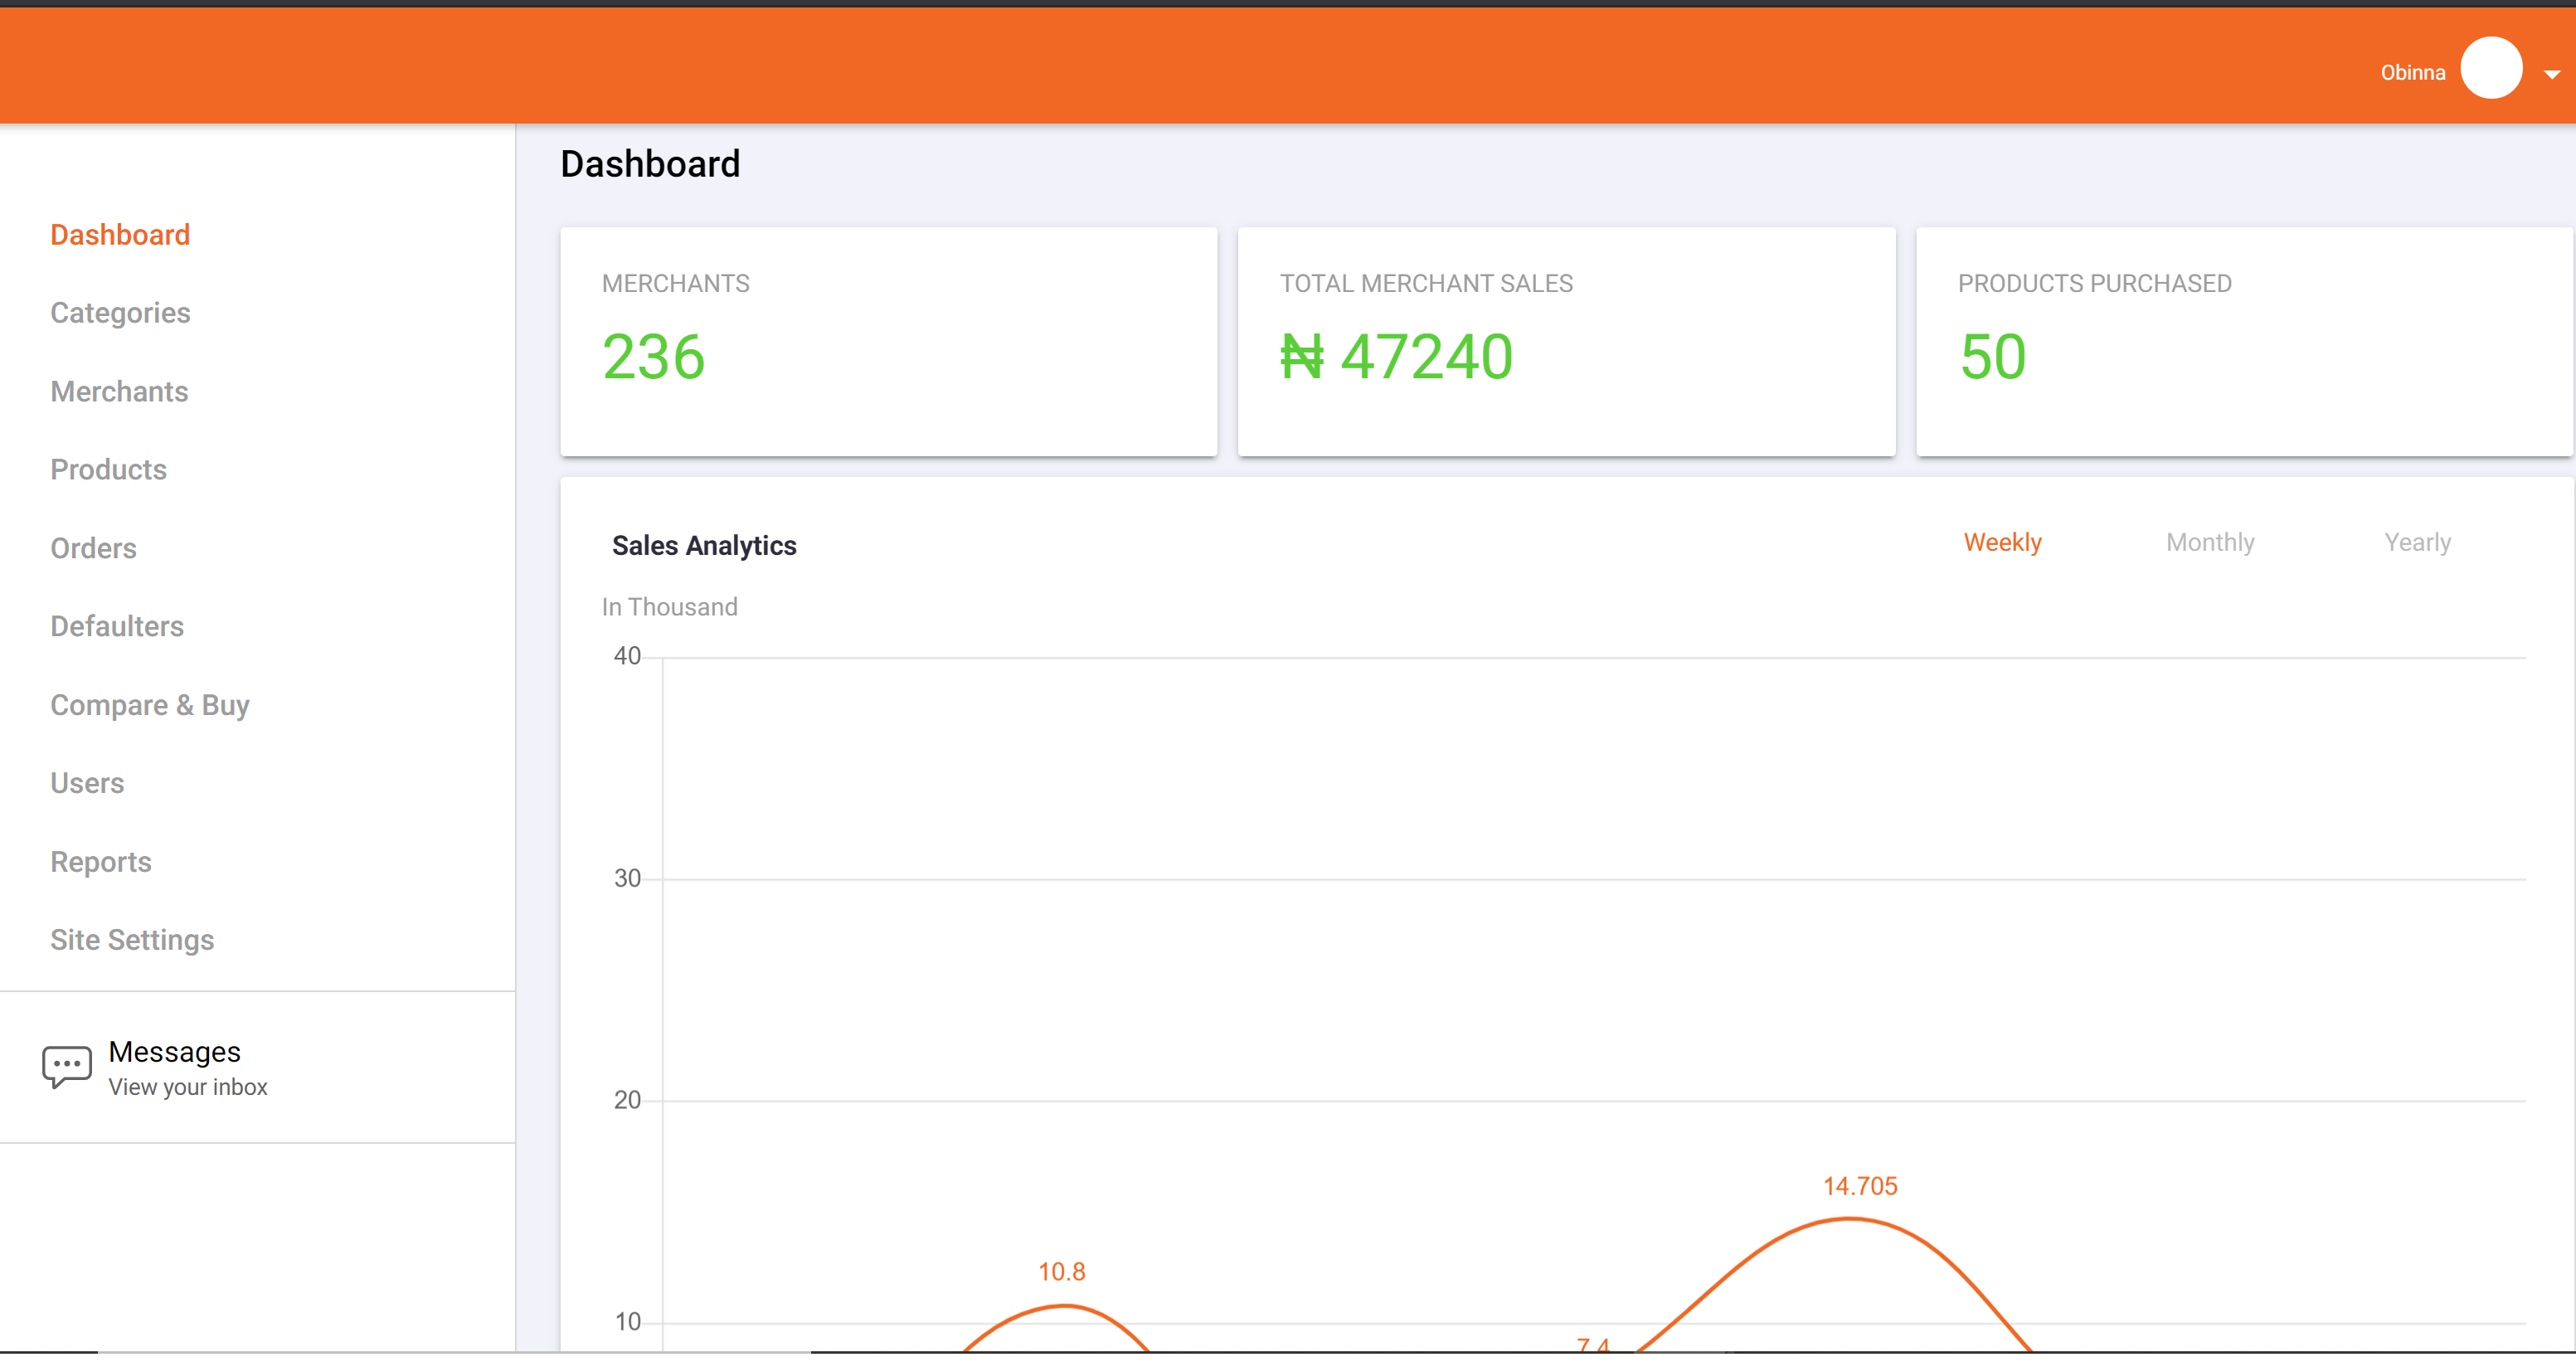This screenshot has height=1367, width=2576.
Task: Select Defaulters from the sidebar
Action: pos(117,626)
